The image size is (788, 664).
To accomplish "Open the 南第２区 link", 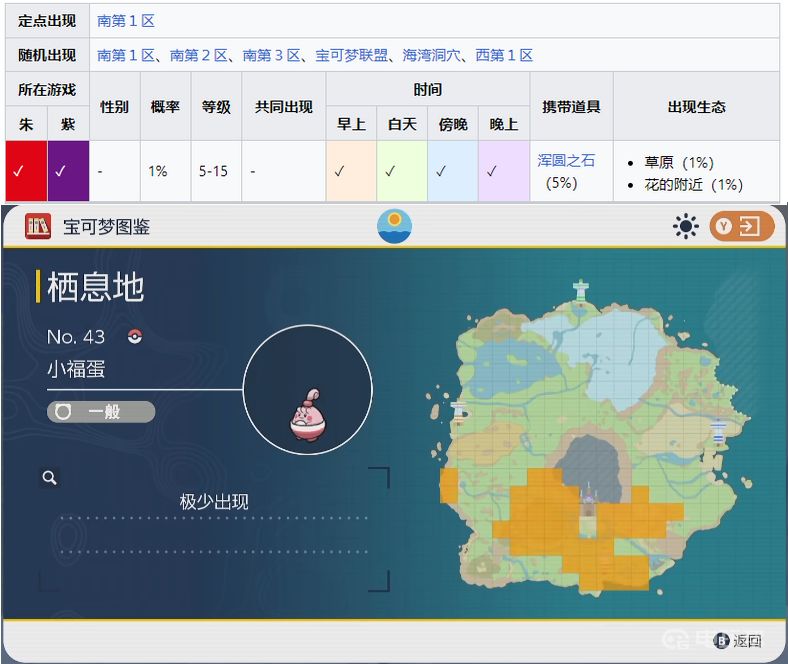I will coord(199,55).
